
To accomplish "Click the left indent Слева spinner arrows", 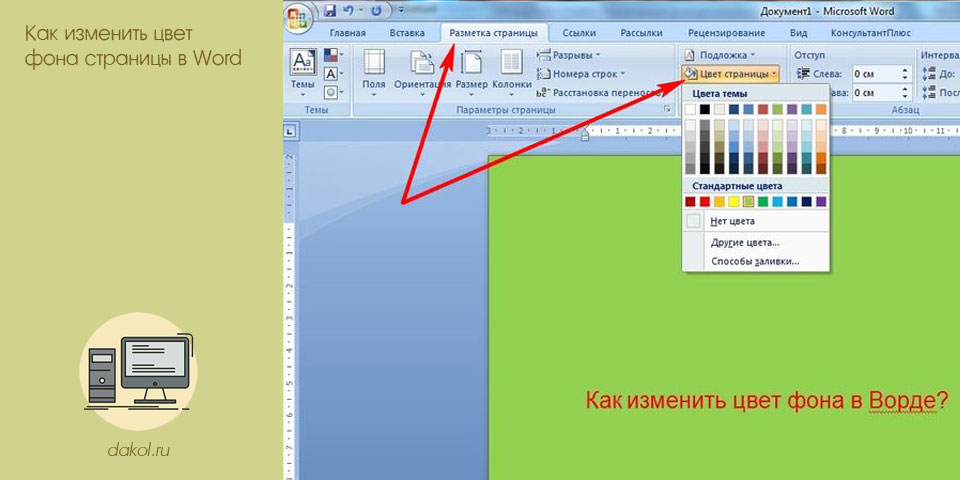I will click(906, 74).
